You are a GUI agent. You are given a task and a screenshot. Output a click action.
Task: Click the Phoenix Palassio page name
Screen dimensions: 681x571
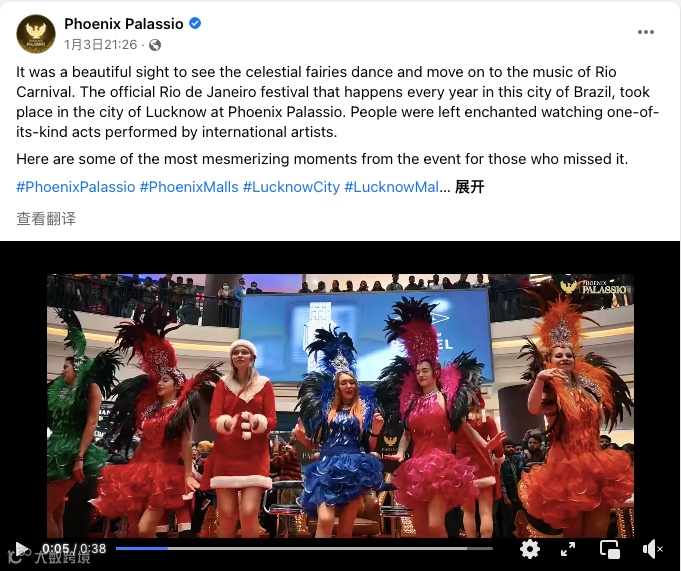(x=124, y=23)
